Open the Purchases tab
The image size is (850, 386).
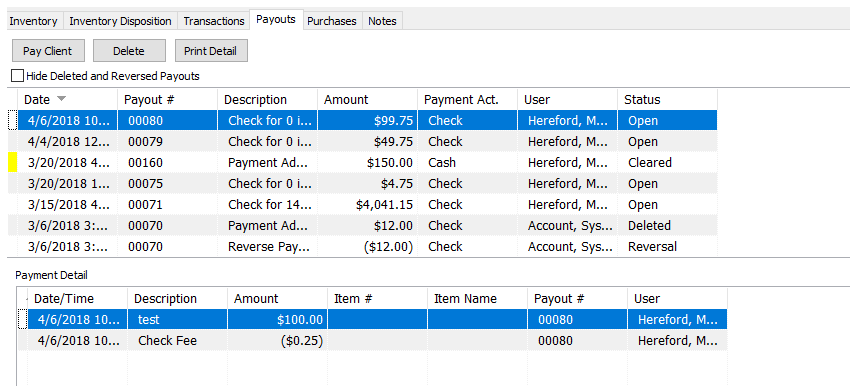332,21
